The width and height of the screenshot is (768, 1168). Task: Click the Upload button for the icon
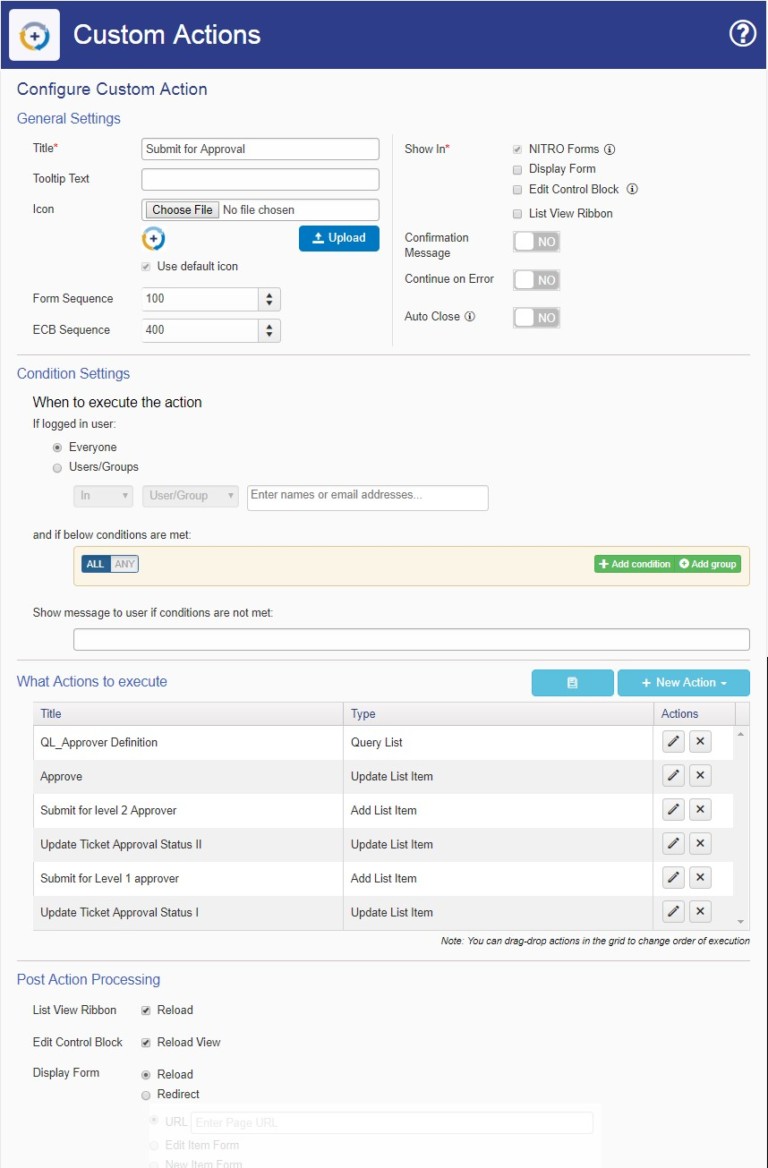point(339,238)
